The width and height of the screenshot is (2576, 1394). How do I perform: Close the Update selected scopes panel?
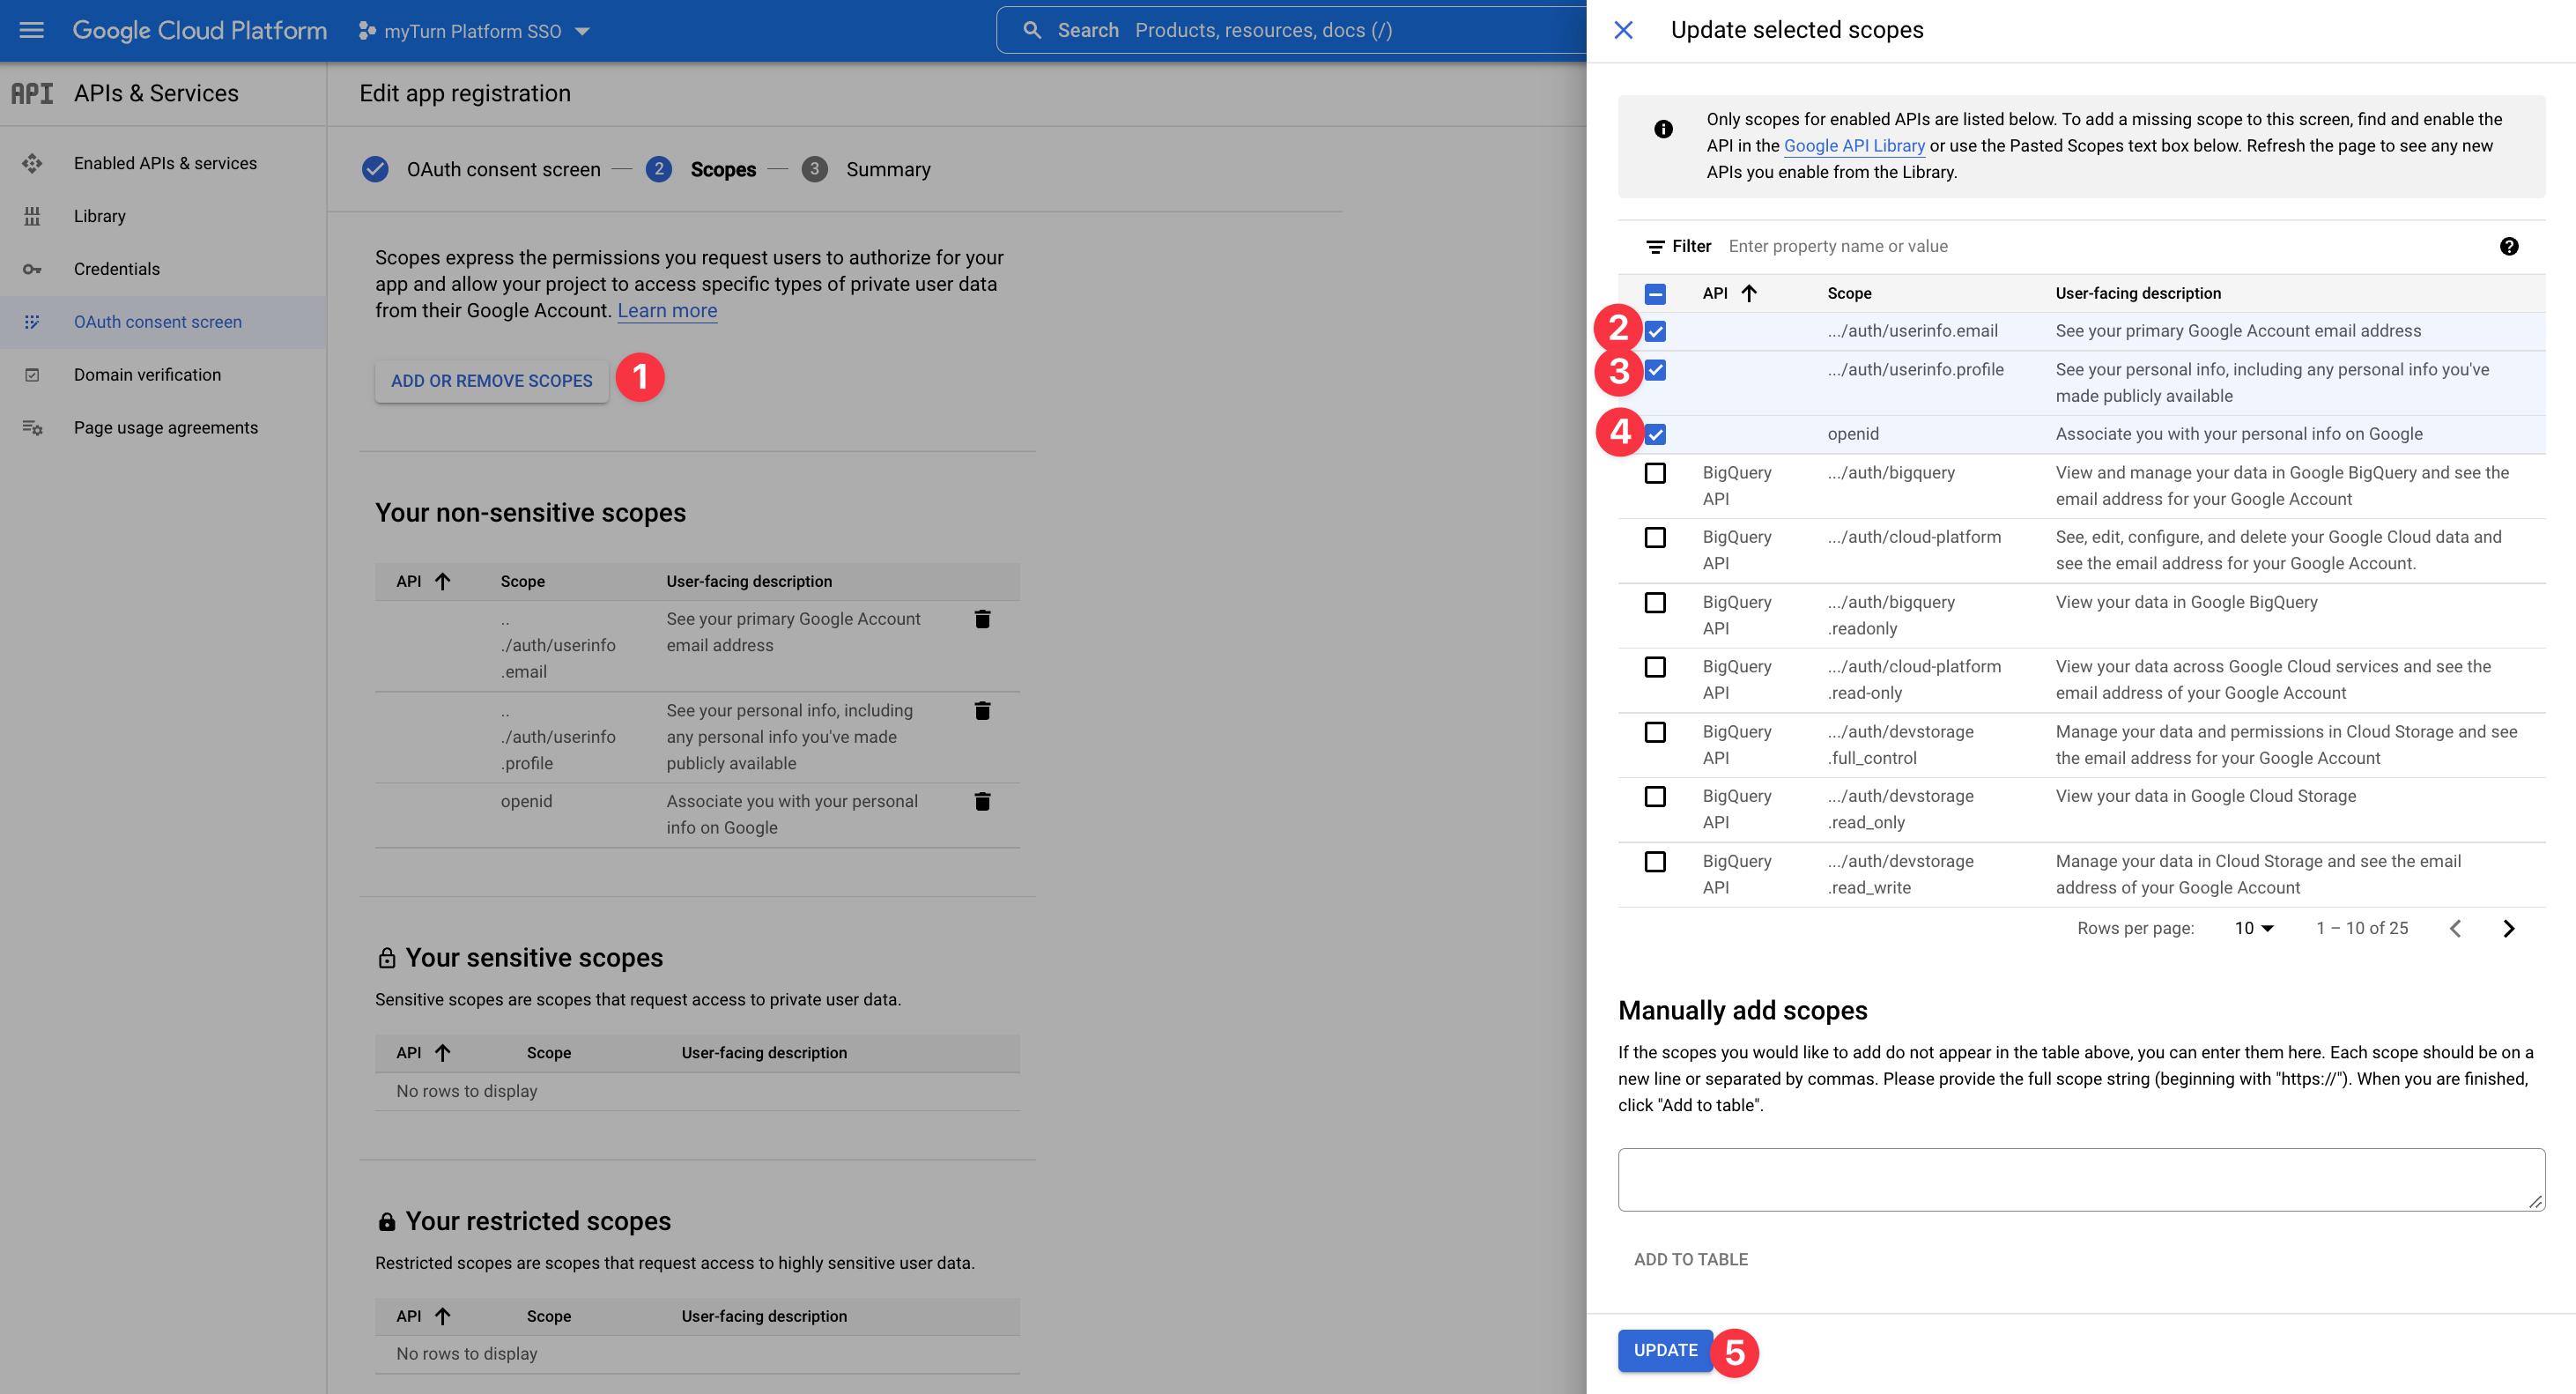1623,30
